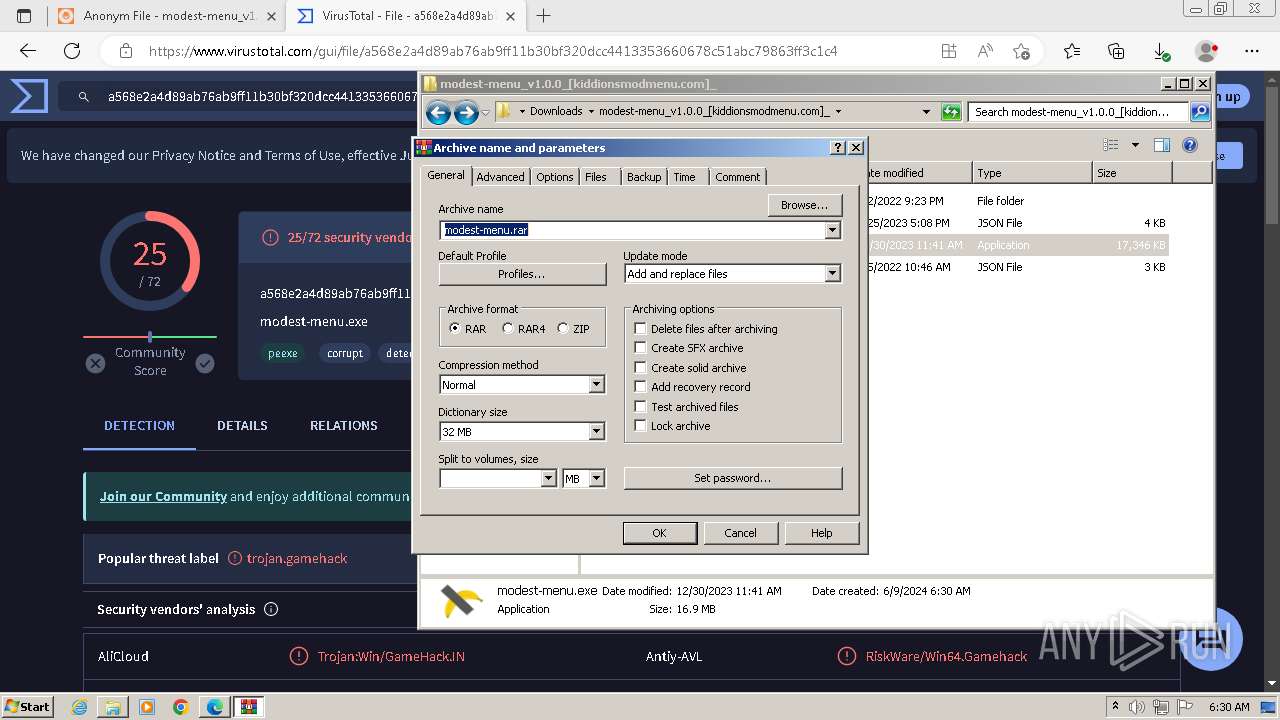Click the Archive name text field
1280x720 pixels.
pos(633,230)
